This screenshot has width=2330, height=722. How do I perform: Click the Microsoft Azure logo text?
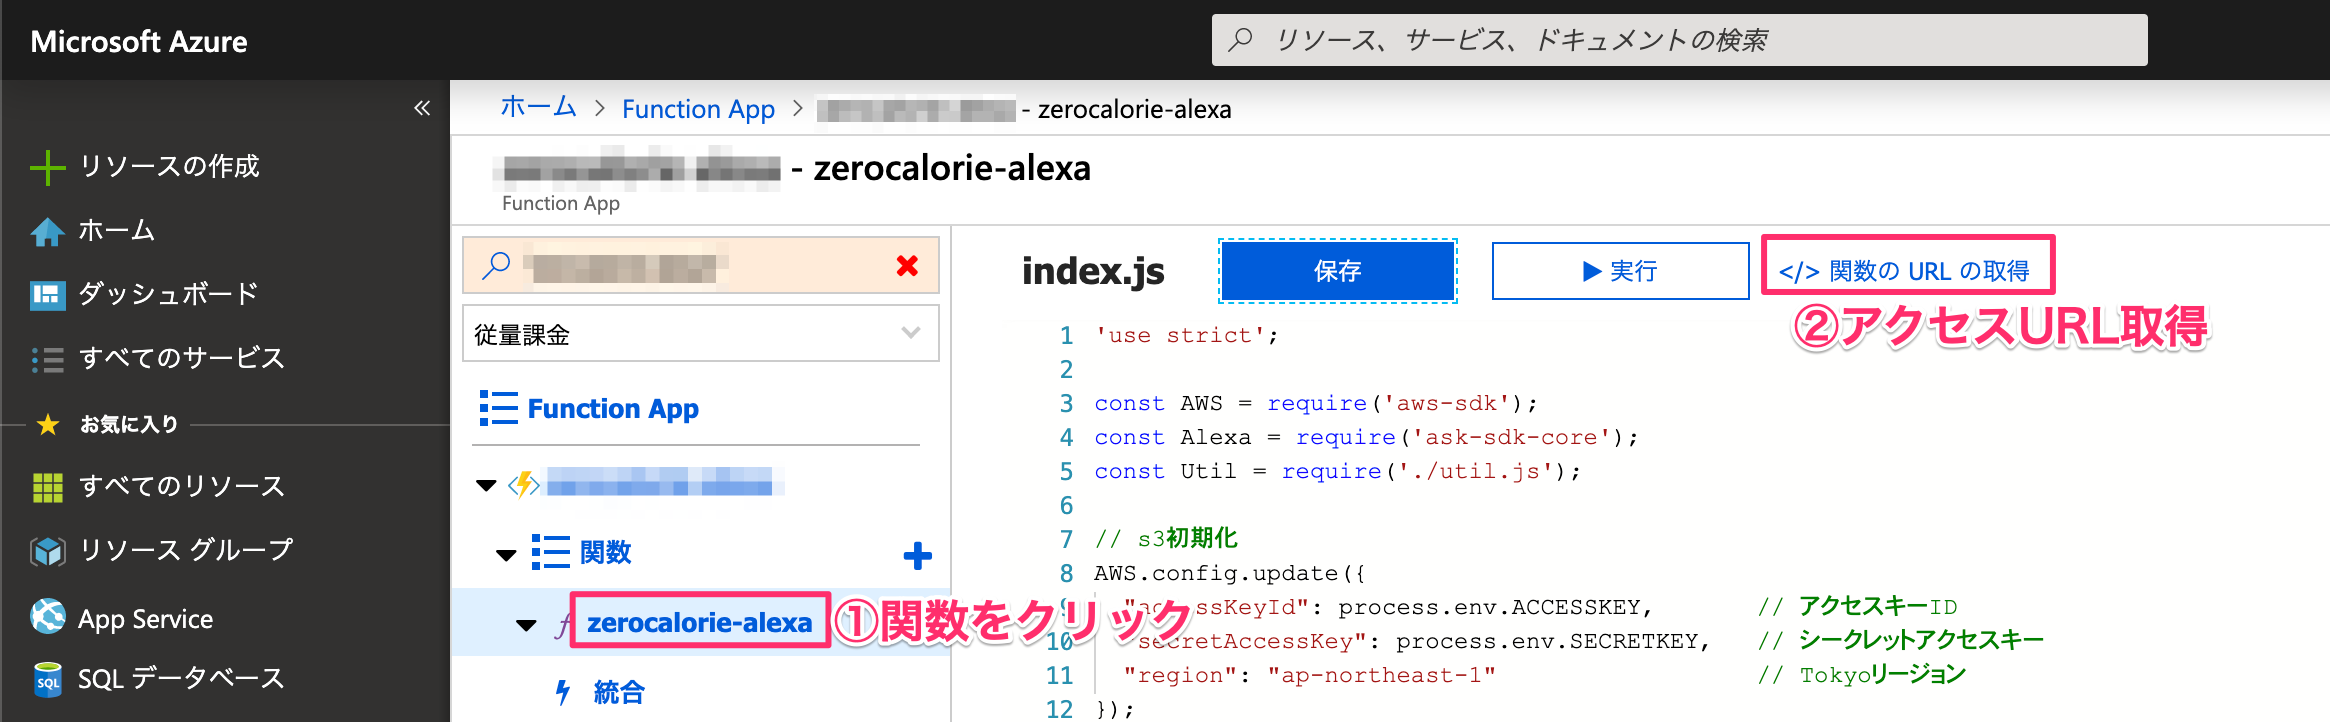(x=139, y=41)
